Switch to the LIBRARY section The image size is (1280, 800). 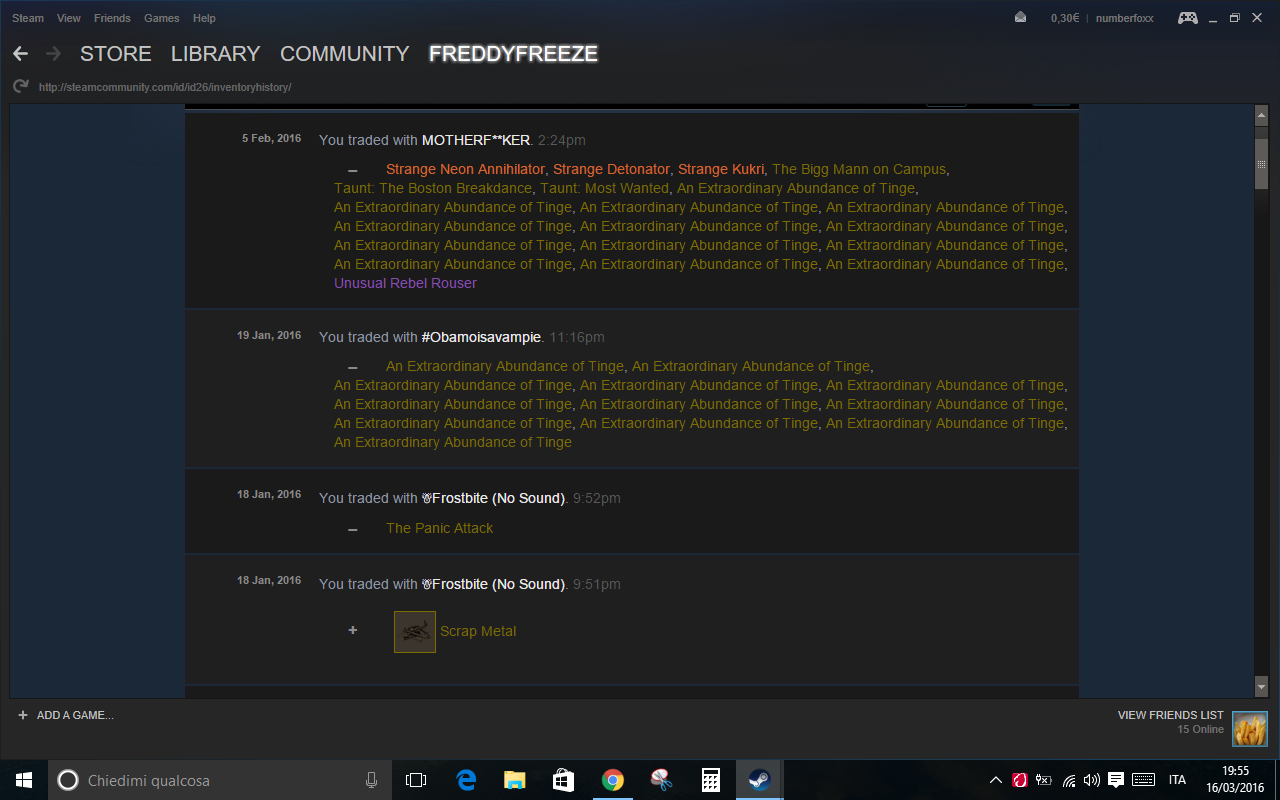click(x=216, y=54)
